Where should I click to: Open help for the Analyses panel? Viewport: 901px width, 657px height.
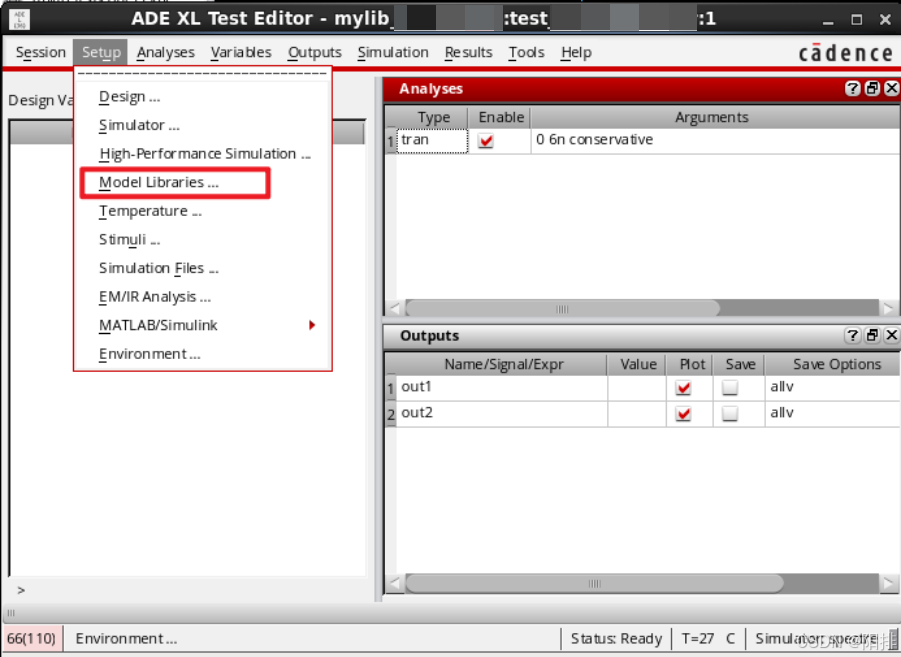pyautogui.click(x=852, y=89)
